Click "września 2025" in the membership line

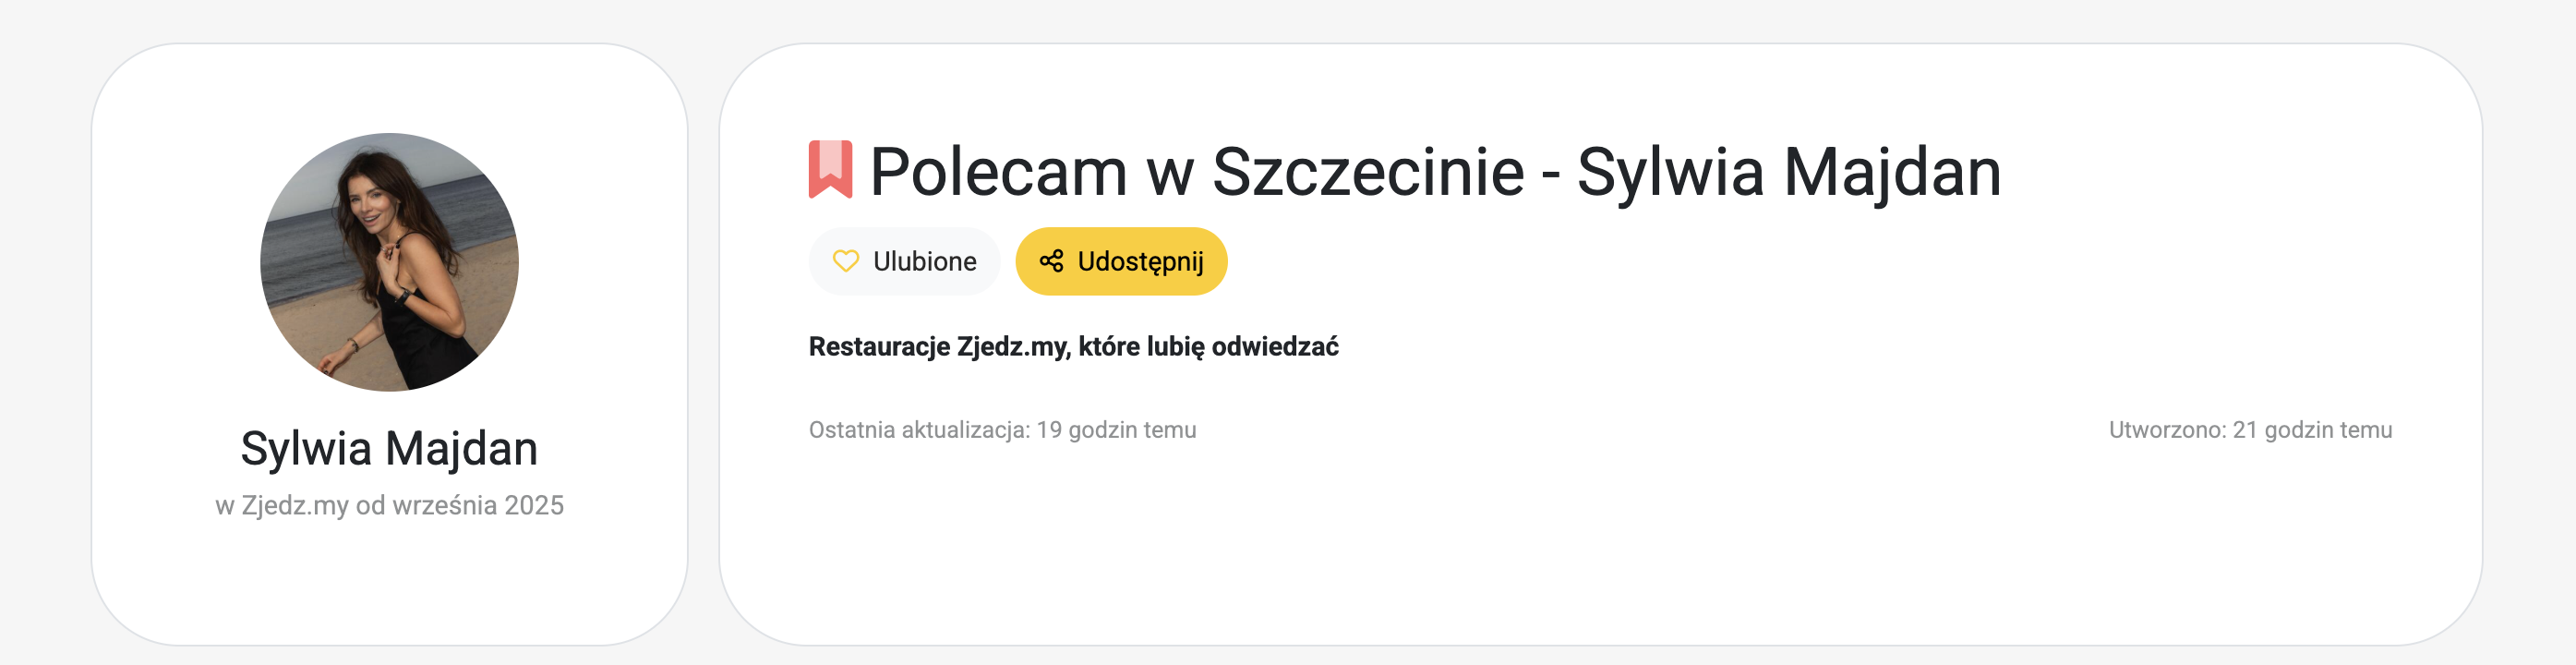coord(478,505)
